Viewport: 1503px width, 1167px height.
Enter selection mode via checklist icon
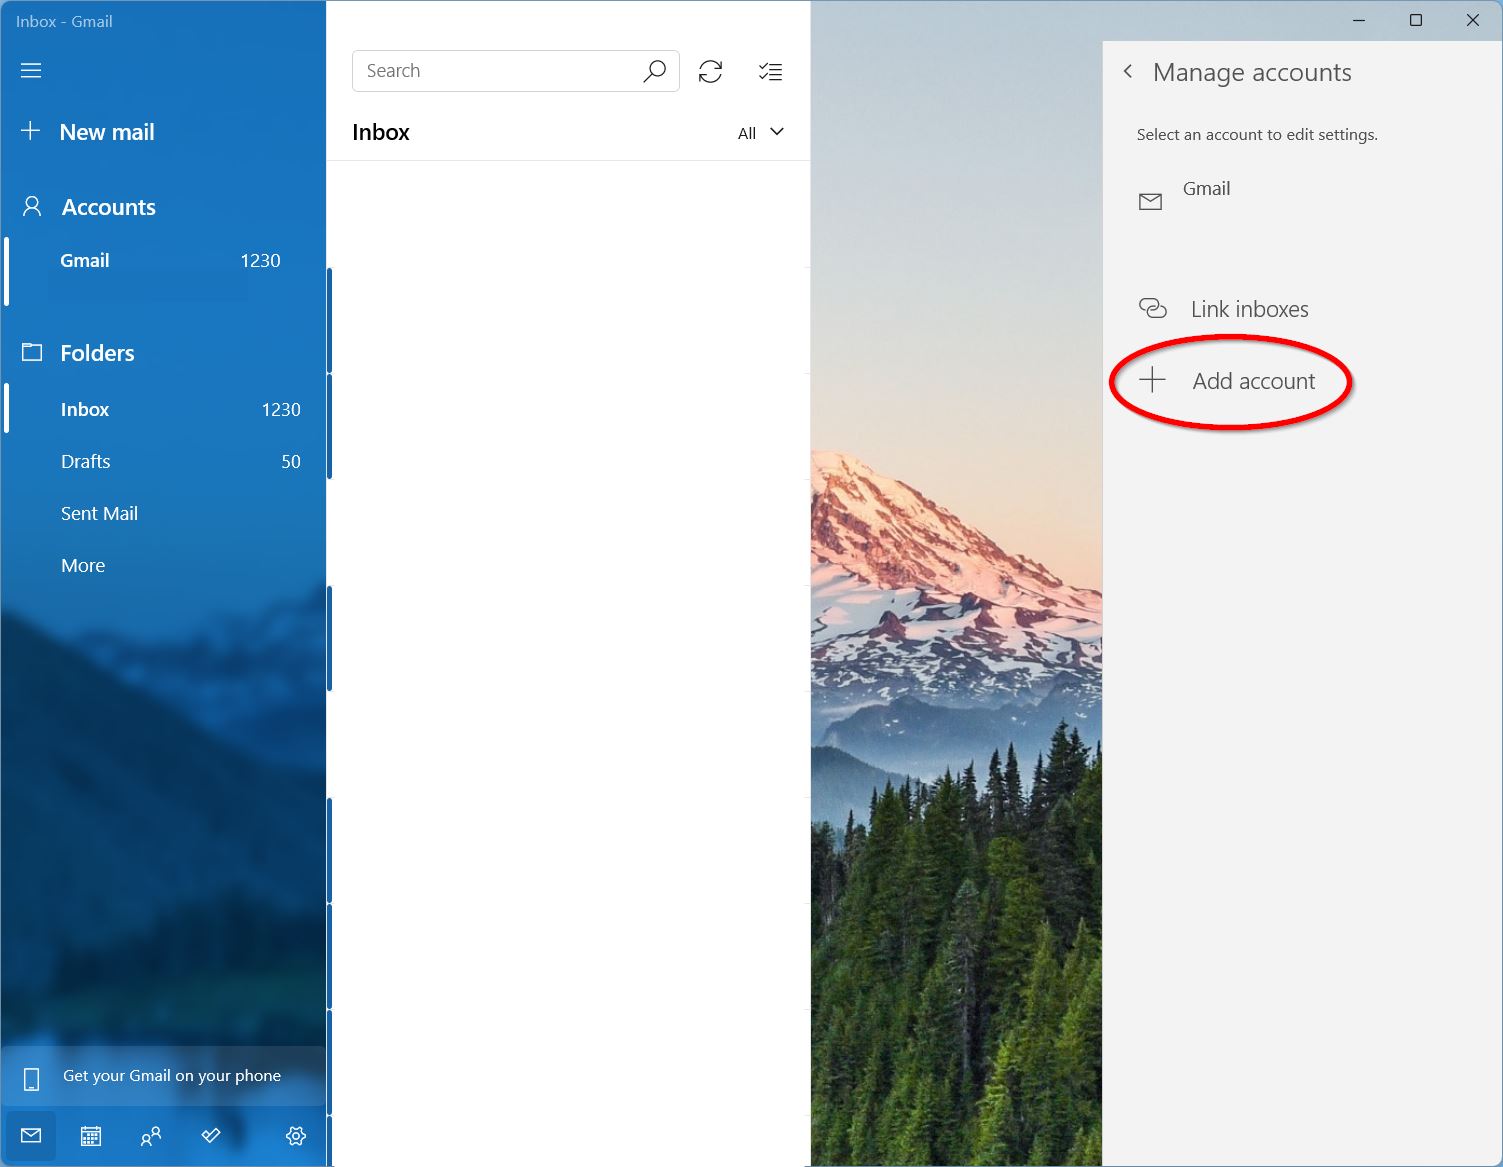coord(770,71)
